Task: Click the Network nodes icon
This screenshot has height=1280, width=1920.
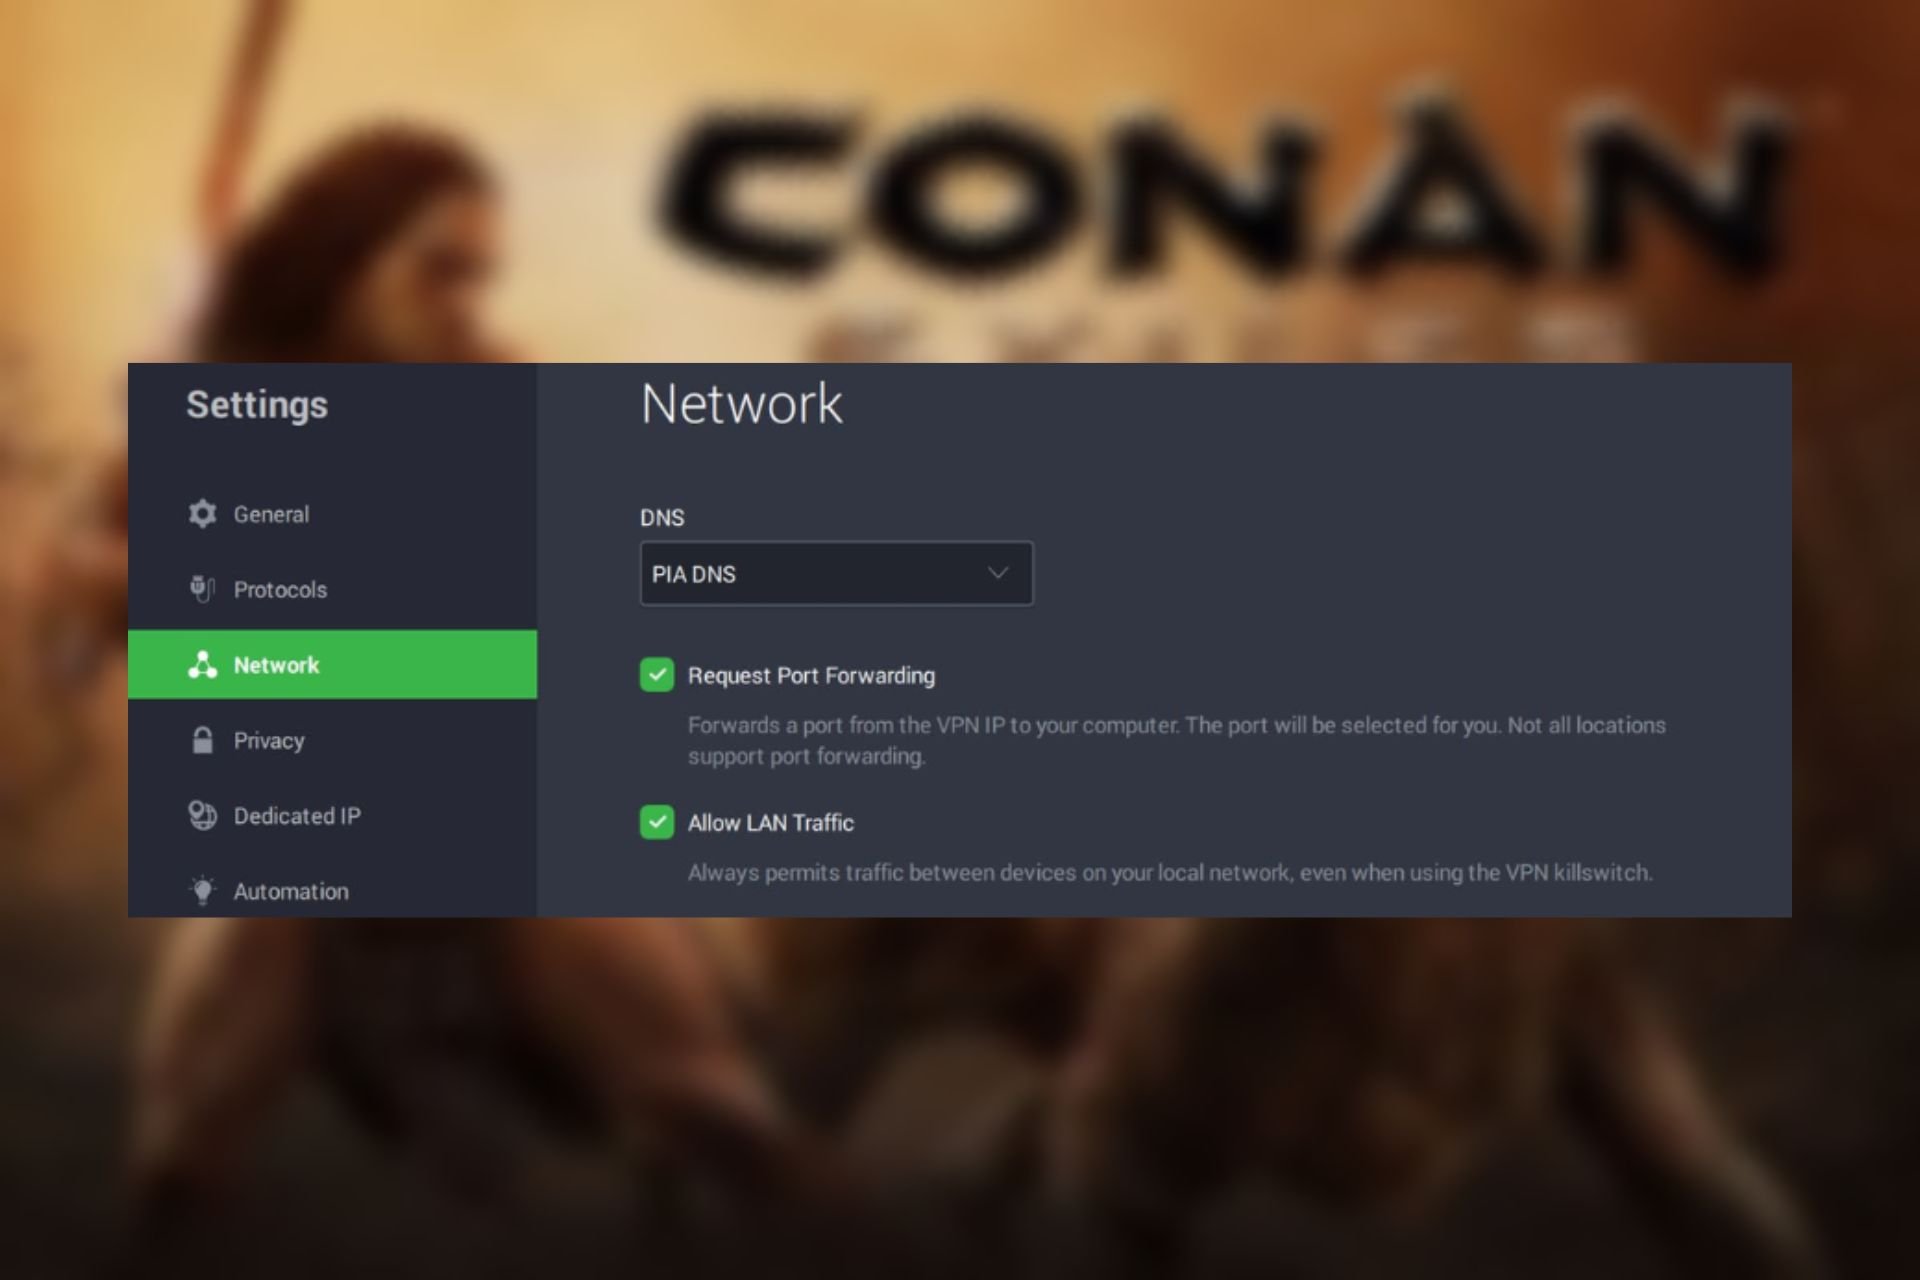Action: 202,665
